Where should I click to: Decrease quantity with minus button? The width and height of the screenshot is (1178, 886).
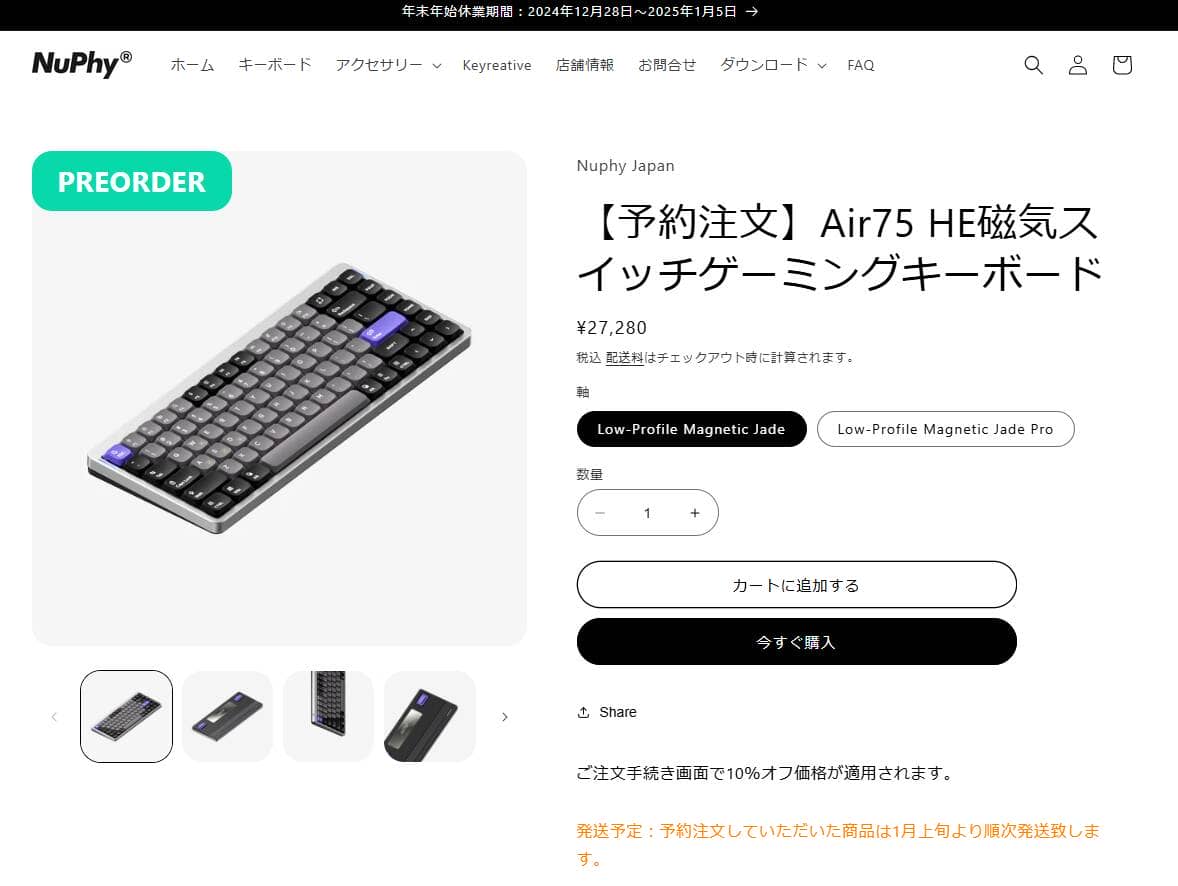(x=600, y=513)
